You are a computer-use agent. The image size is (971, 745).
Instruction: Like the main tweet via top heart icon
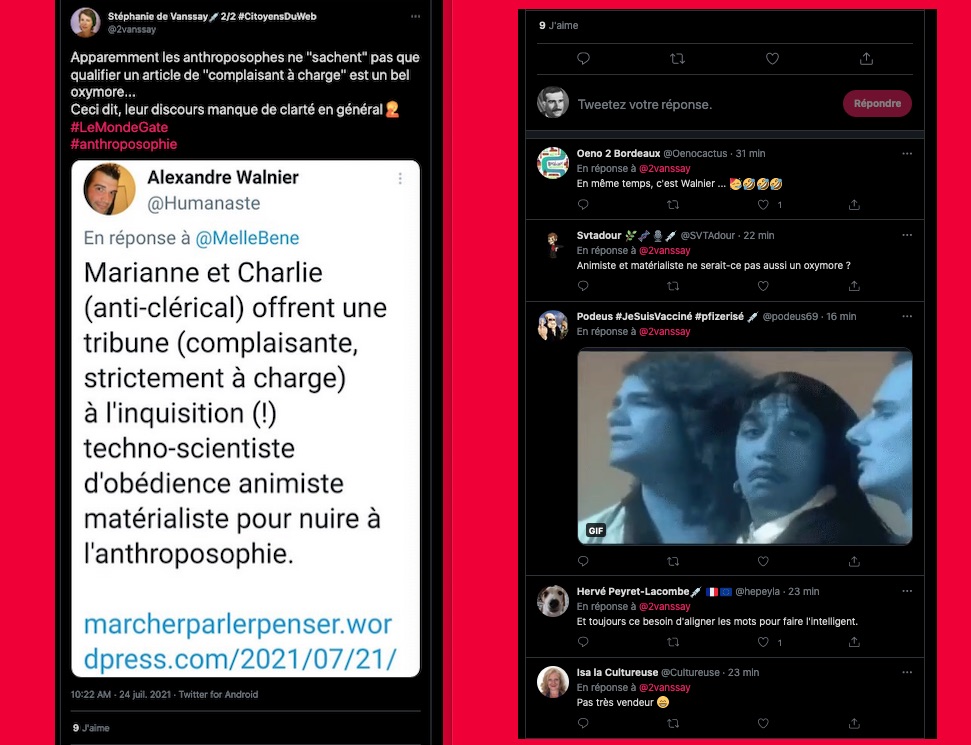[x=772, y=59]
